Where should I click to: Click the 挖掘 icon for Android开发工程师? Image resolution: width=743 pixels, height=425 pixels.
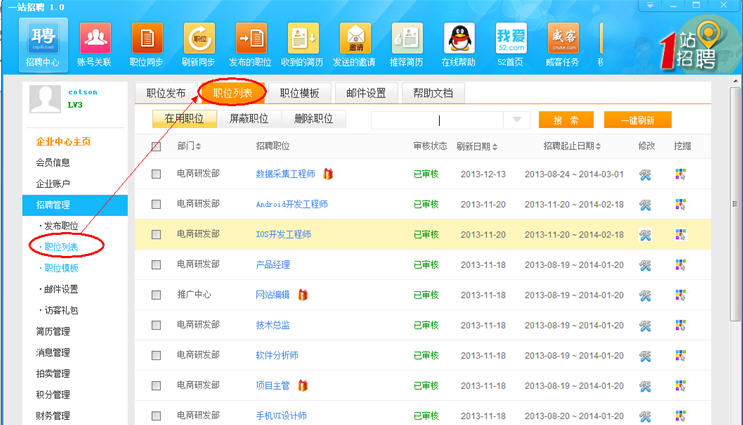click(680, 204)
